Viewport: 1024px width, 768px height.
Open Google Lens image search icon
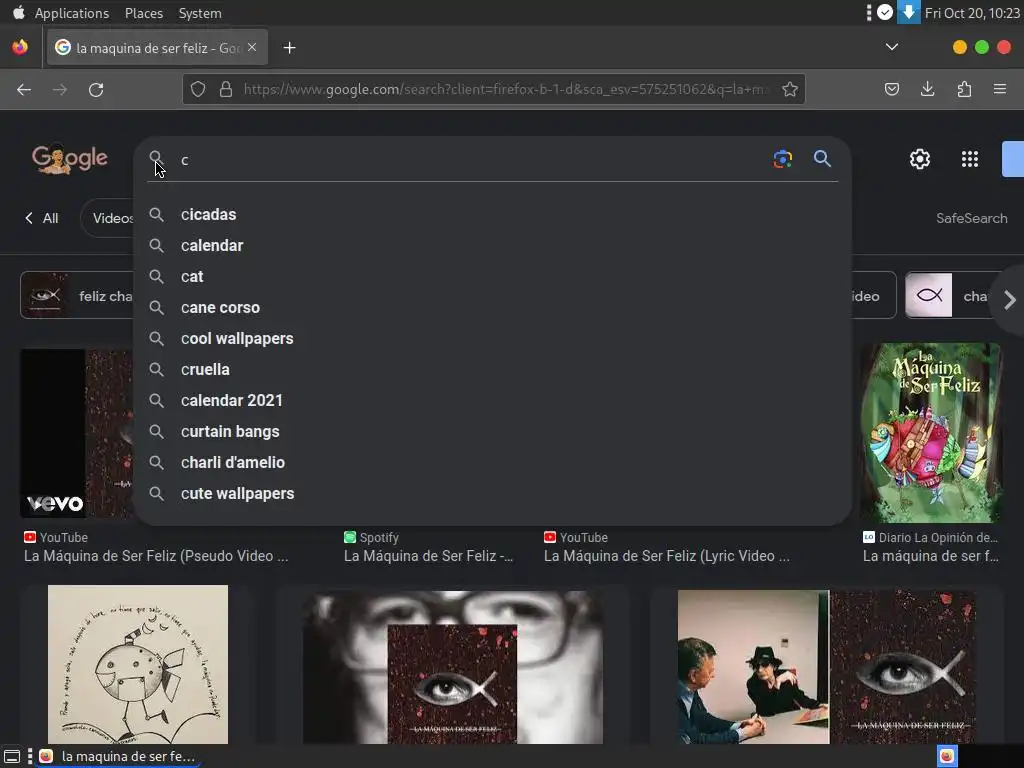(782, 159)
